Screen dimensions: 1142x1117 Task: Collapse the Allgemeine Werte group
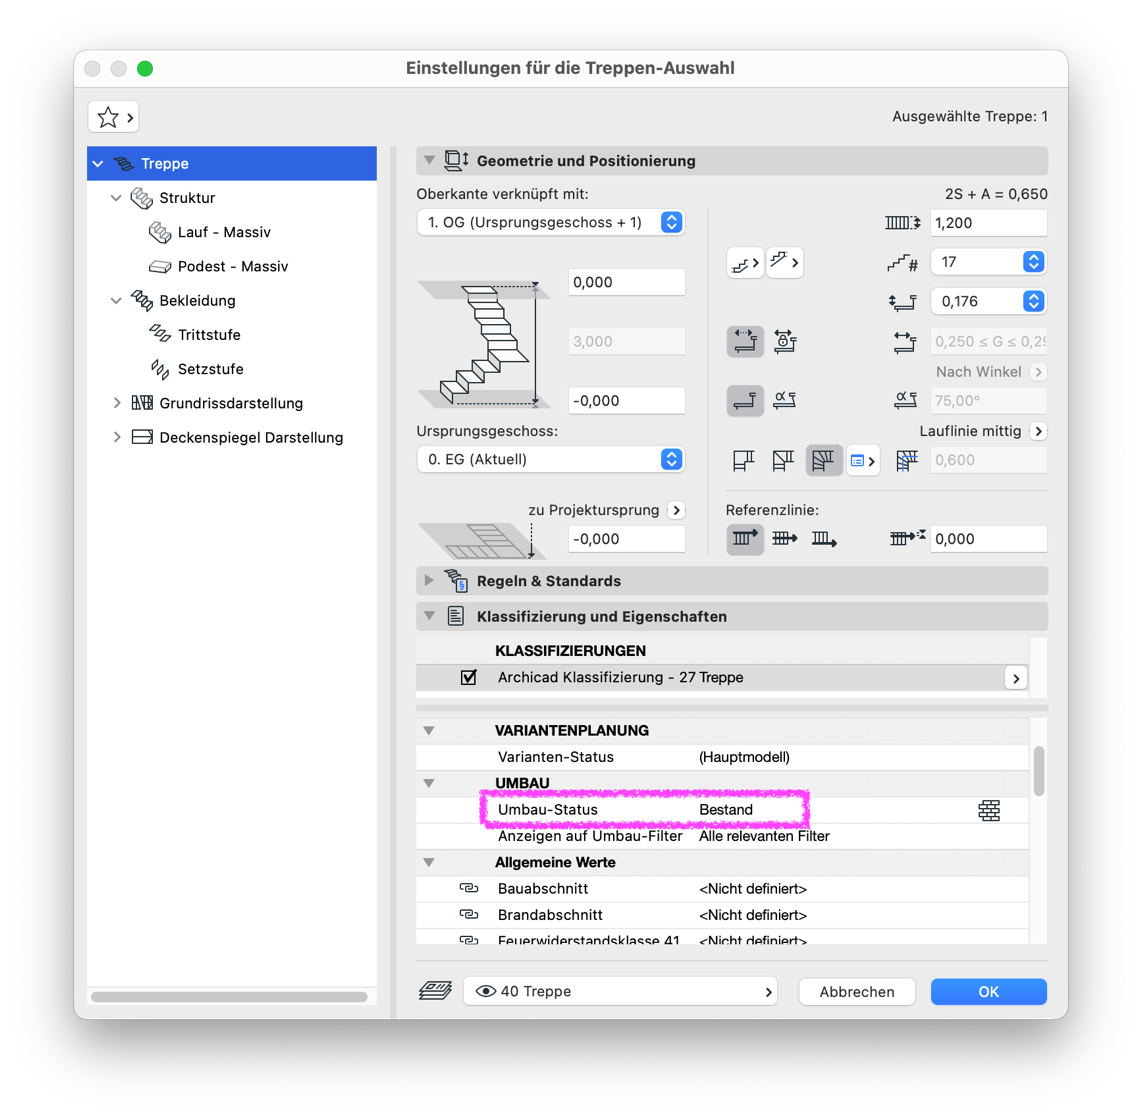coord(429,862)
